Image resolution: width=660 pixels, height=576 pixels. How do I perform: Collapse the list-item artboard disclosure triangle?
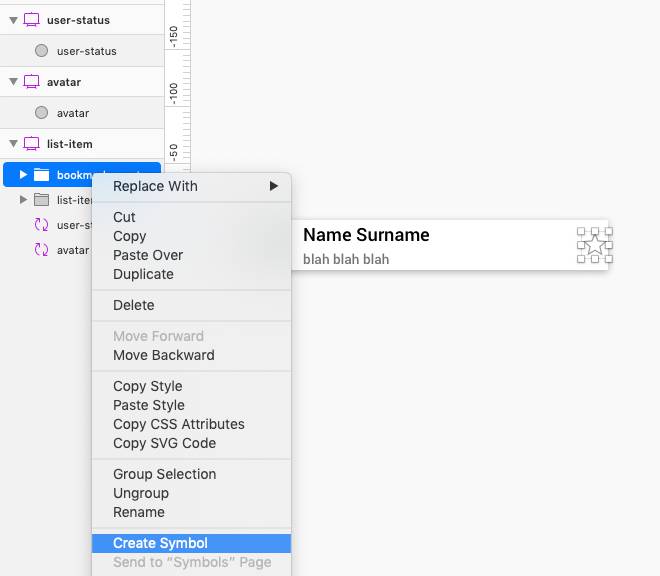(x=12, y=144)
